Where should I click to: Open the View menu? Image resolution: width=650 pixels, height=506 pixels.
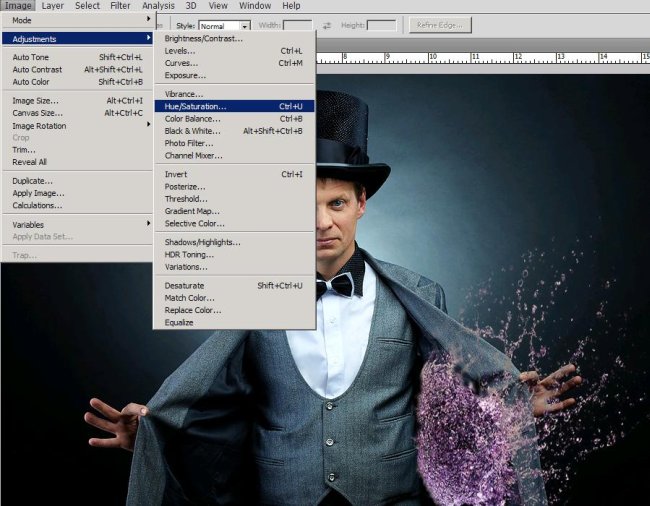click(218, 5)
